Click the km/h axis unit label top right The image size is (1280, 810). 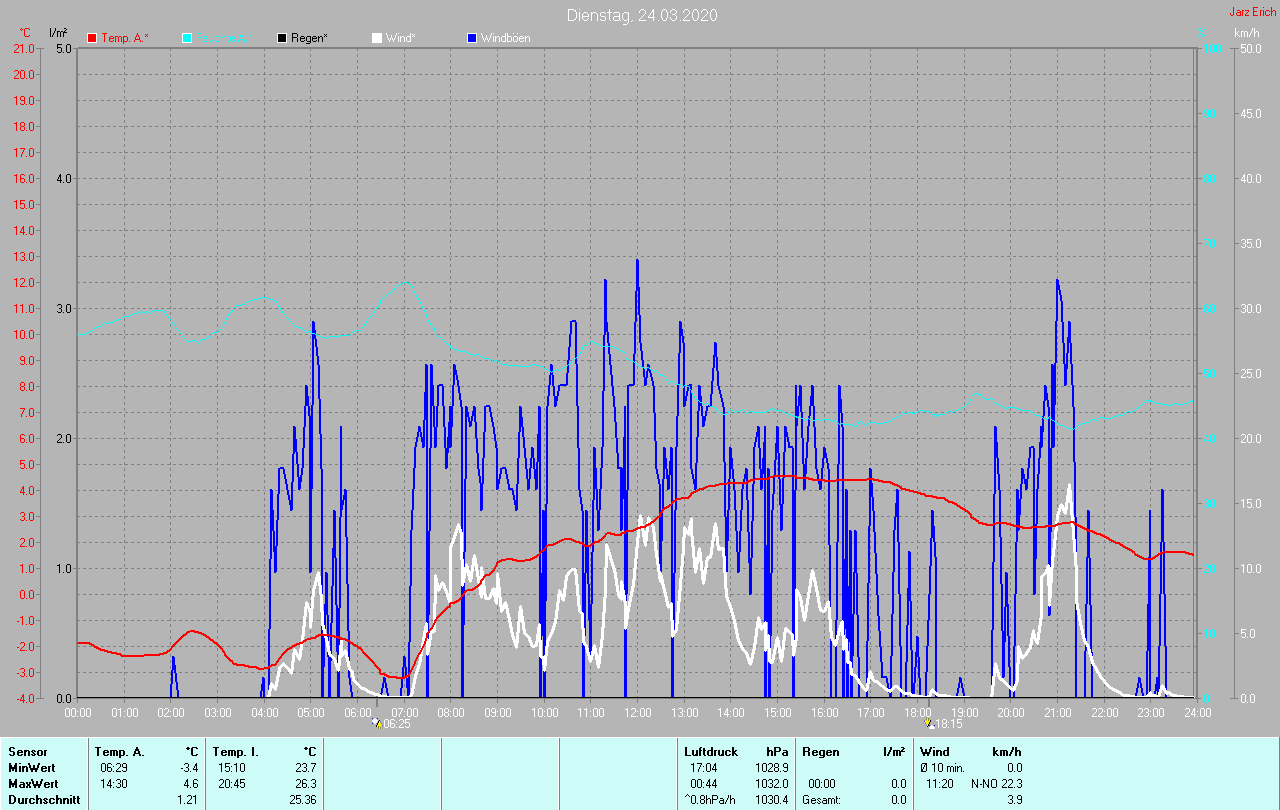[1246, 33]
